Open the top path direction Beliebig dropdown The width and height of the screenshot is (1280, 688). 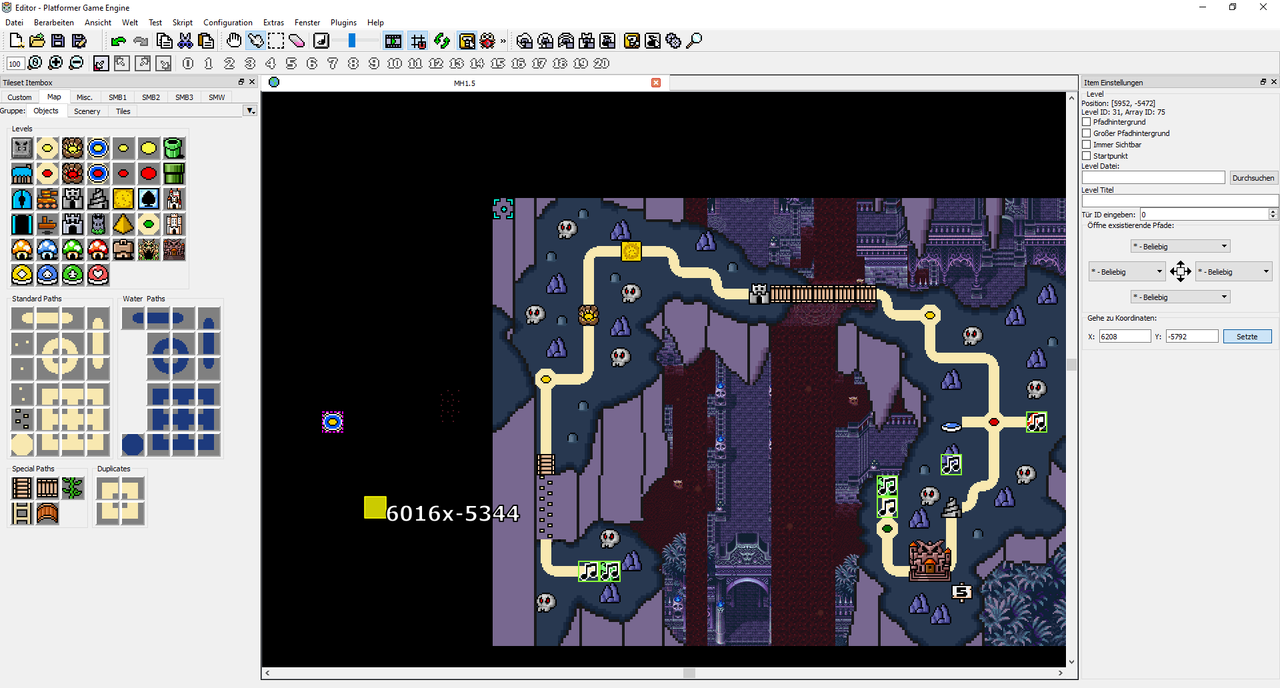pos(1179,246)
